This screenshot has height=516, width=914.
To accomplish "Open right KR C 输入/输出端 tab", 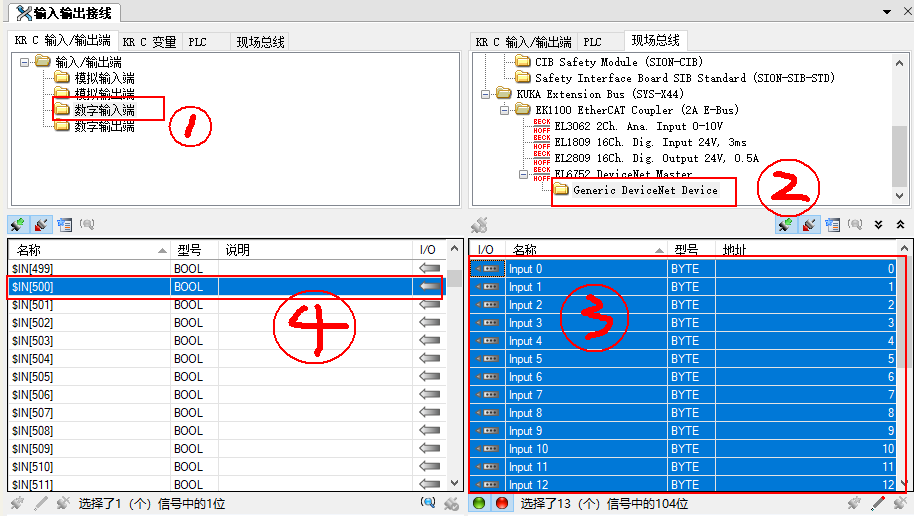I will coord(523,42).
